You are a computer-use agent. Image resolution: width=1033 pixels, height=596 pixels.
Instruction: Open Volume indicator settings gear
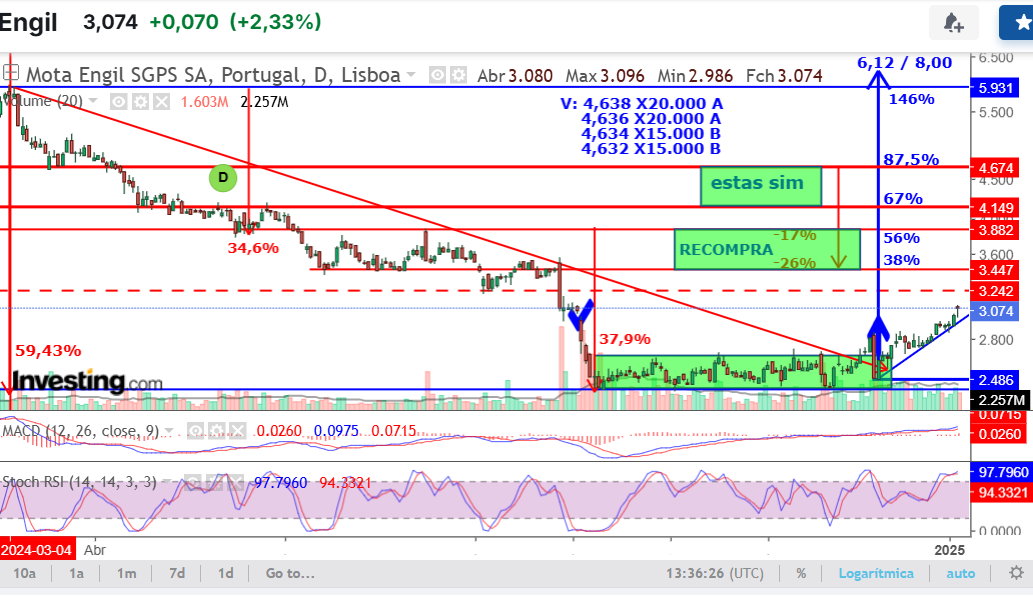[140, 101]
